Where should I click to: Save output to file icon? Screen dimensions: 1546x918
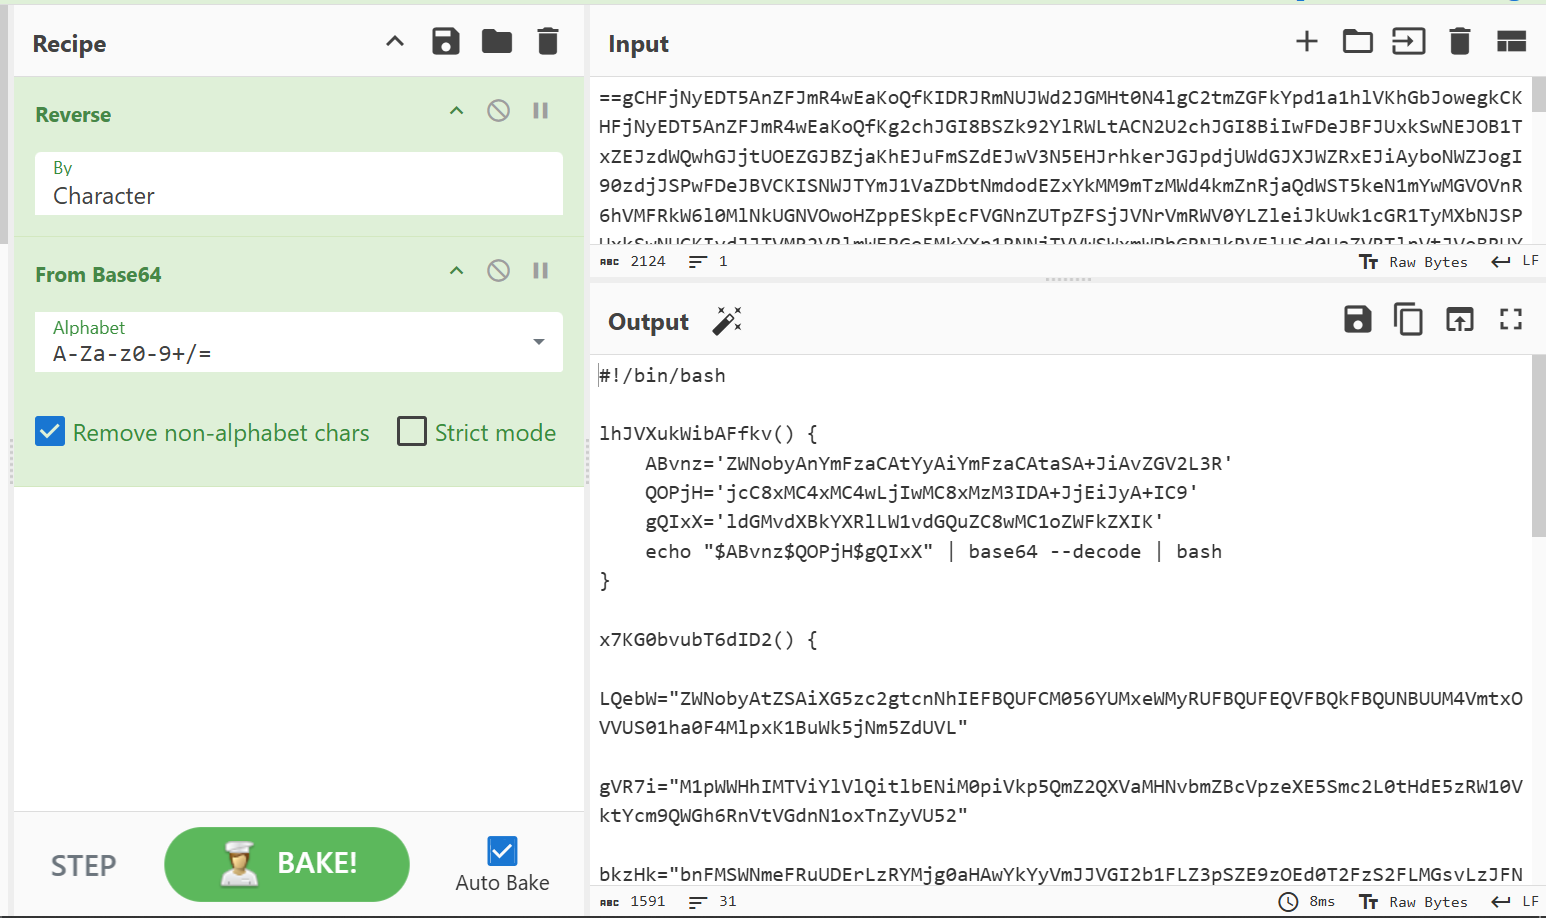(x=1358, y=319)
